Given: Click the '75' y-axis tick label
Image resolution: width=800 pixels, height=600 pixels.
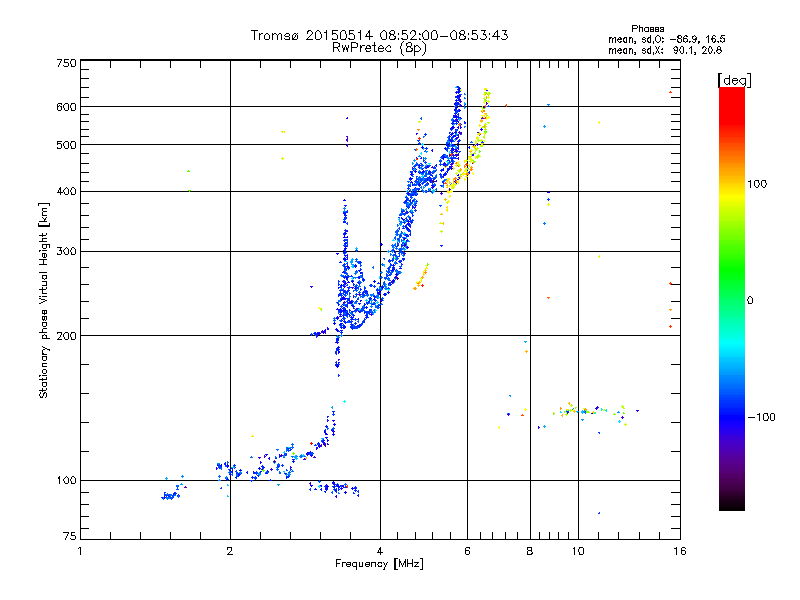Looking at the screenshot, I should pos(70,536).
